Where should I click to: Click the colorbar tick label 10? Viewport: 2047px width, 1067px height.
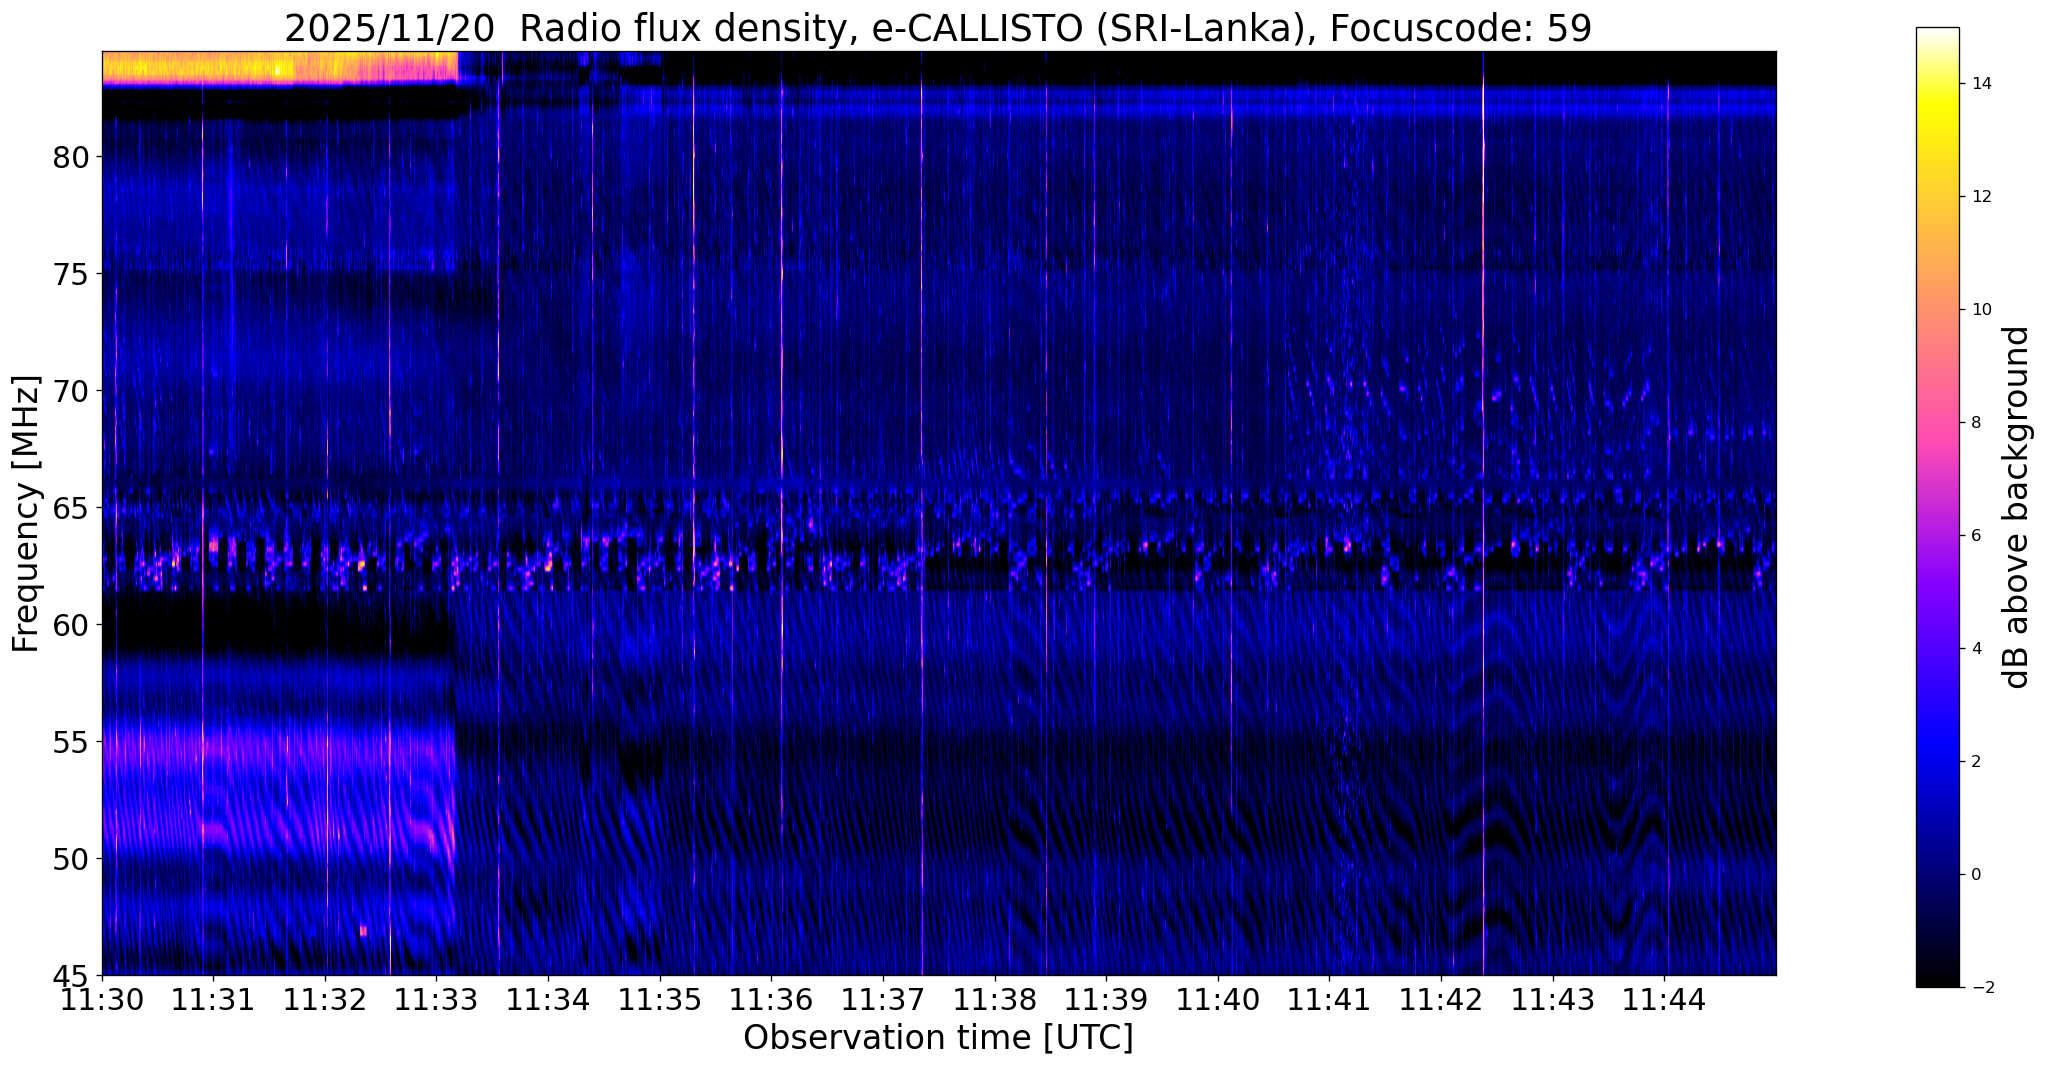1980,310
